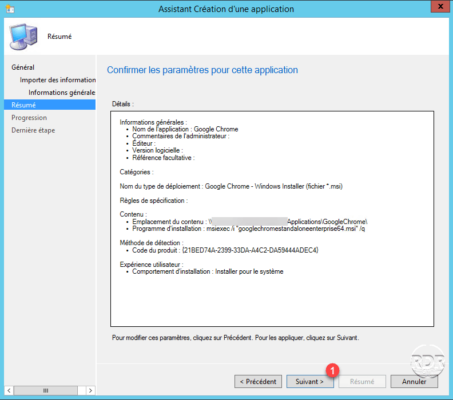The image size is (453, 400).
Task: Click the 'Nom du type de déploiement' line
Action: 231,186
